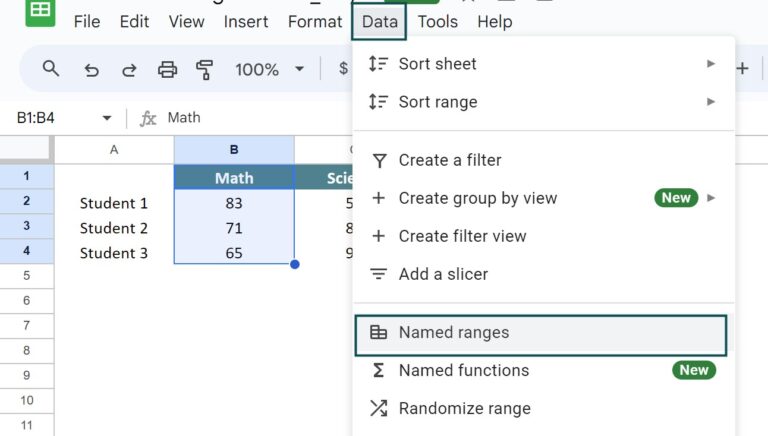
Task: Click the sigma Named functions icon
Action: (x=378, y=370)
